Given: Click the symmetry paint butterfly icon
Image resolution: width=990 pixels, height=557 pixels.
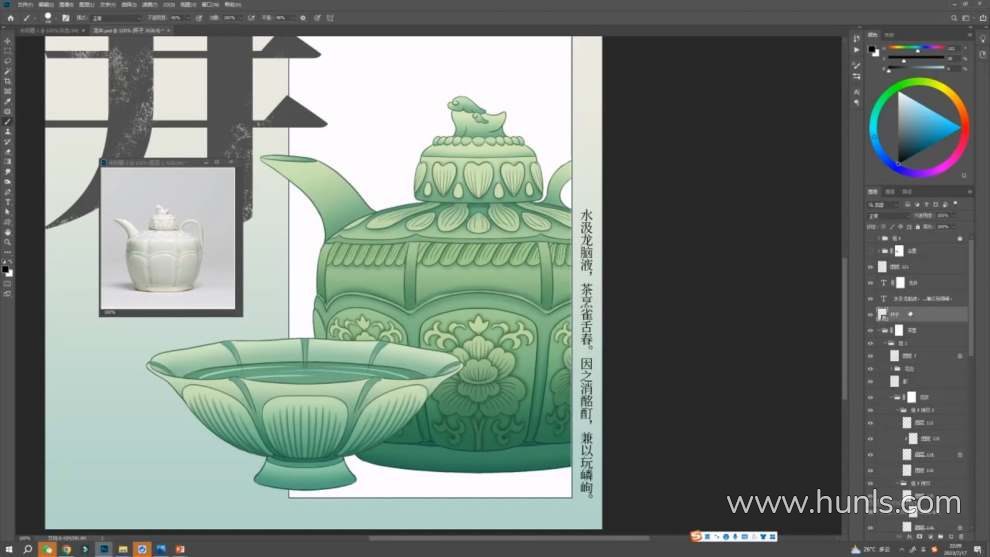Looking at the screenshot, I should click(330, 18).
